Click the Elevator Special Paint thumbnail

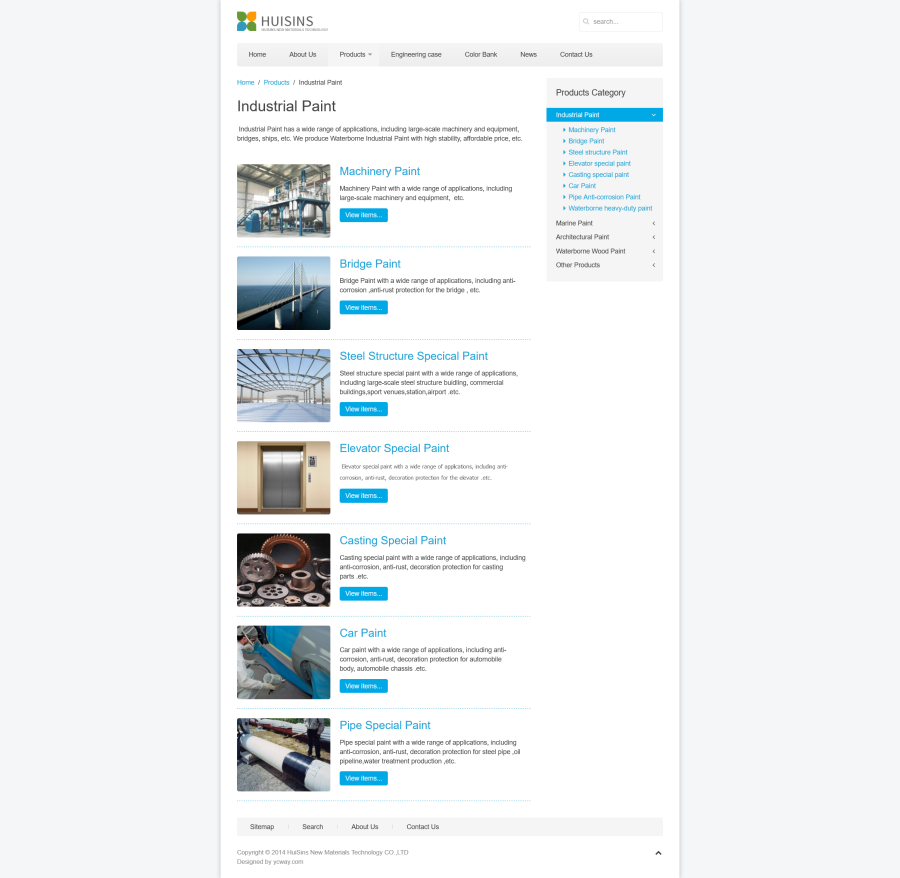(x=283, y=478)
